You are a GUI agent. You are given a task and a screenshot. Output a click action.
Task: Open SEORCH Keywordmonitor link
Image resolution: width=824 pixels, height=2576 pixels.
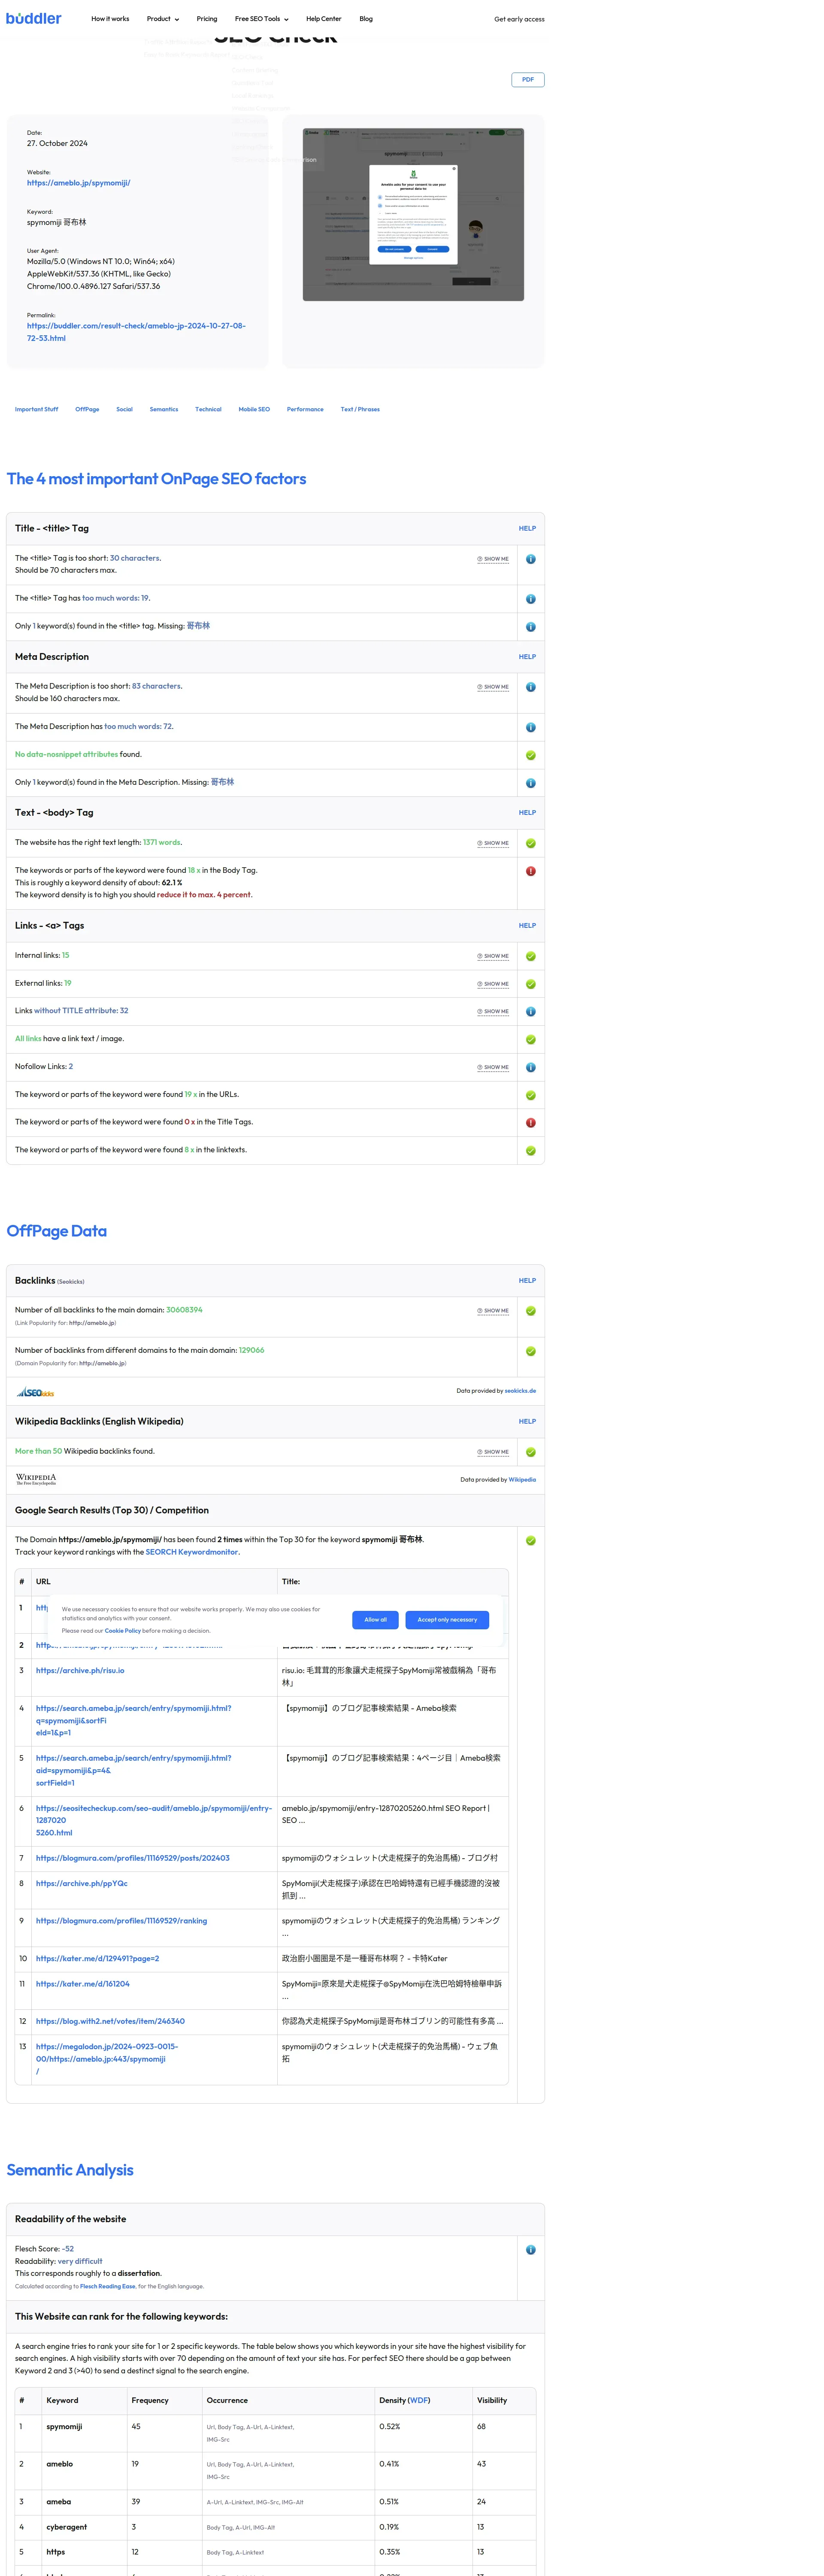point(192,1553)
